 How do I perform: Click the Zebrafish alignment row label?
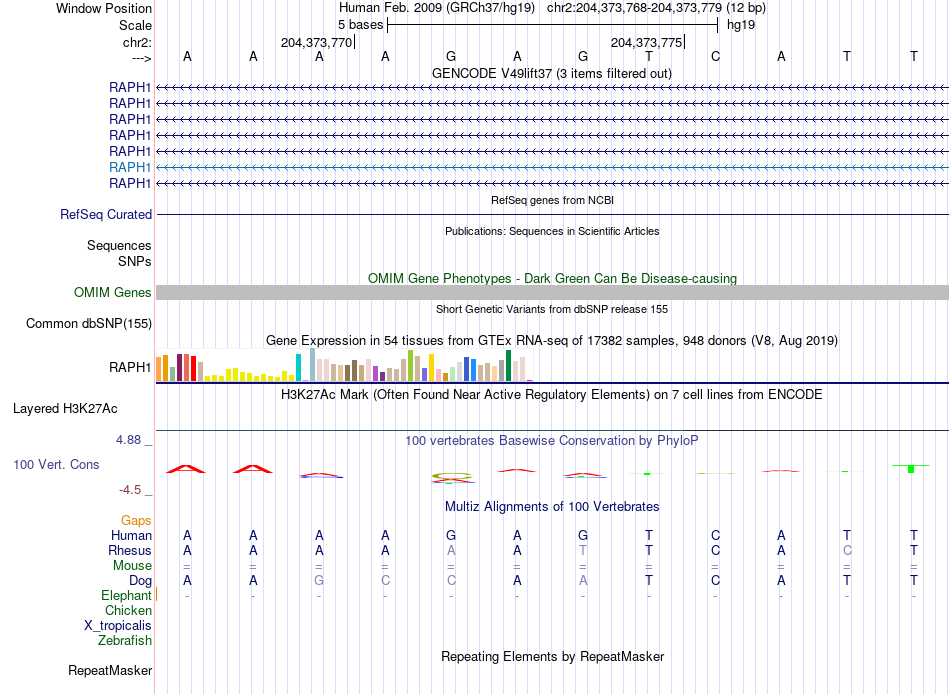125,640
